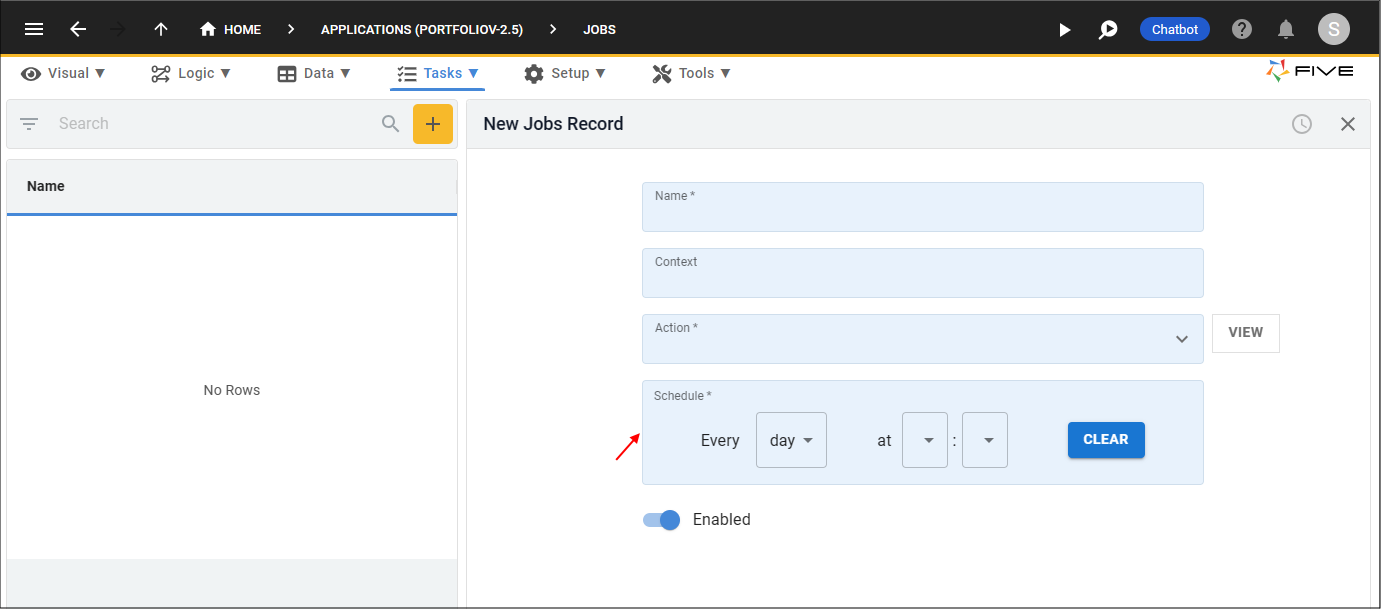Open the history clock icon
The height and width of the screenshot is (609, 1381).
pos(1302,124)
